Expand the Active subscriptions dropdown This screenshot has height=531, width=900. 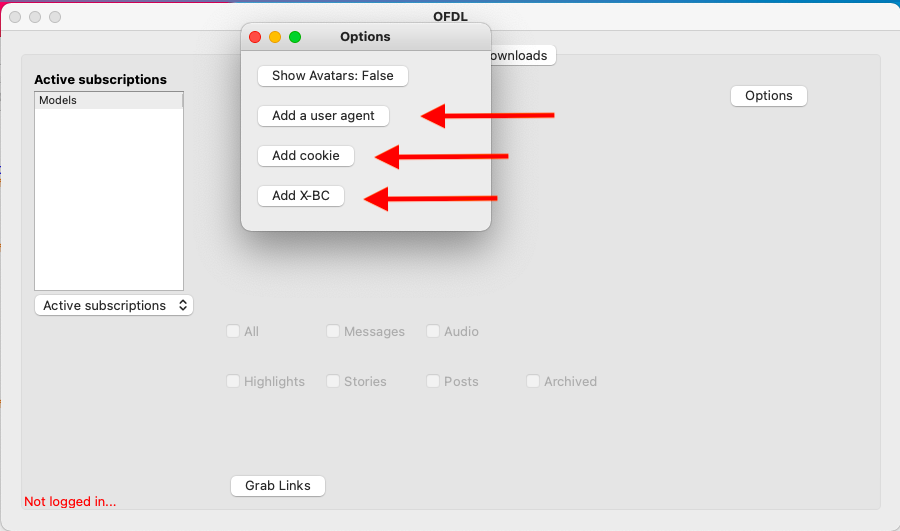coord(114,306)
